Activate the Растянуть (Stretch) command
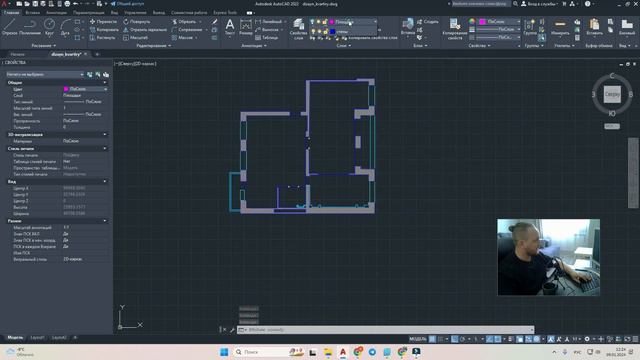 [102, 38]
